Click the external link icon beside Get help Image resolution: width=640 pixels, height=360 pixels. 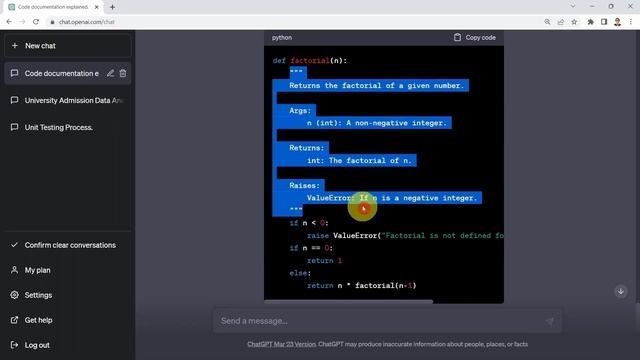[14, 320]
